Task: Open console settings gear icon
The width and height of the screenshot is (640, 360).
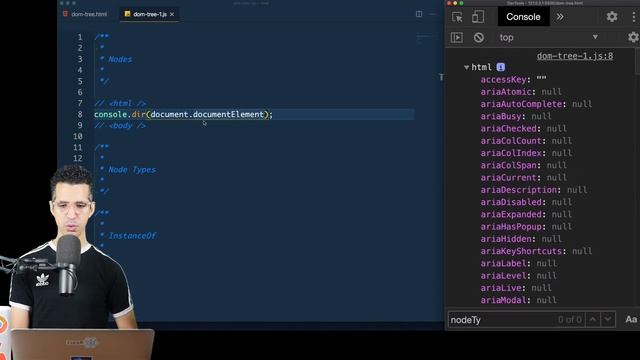Action: [633, 37]
